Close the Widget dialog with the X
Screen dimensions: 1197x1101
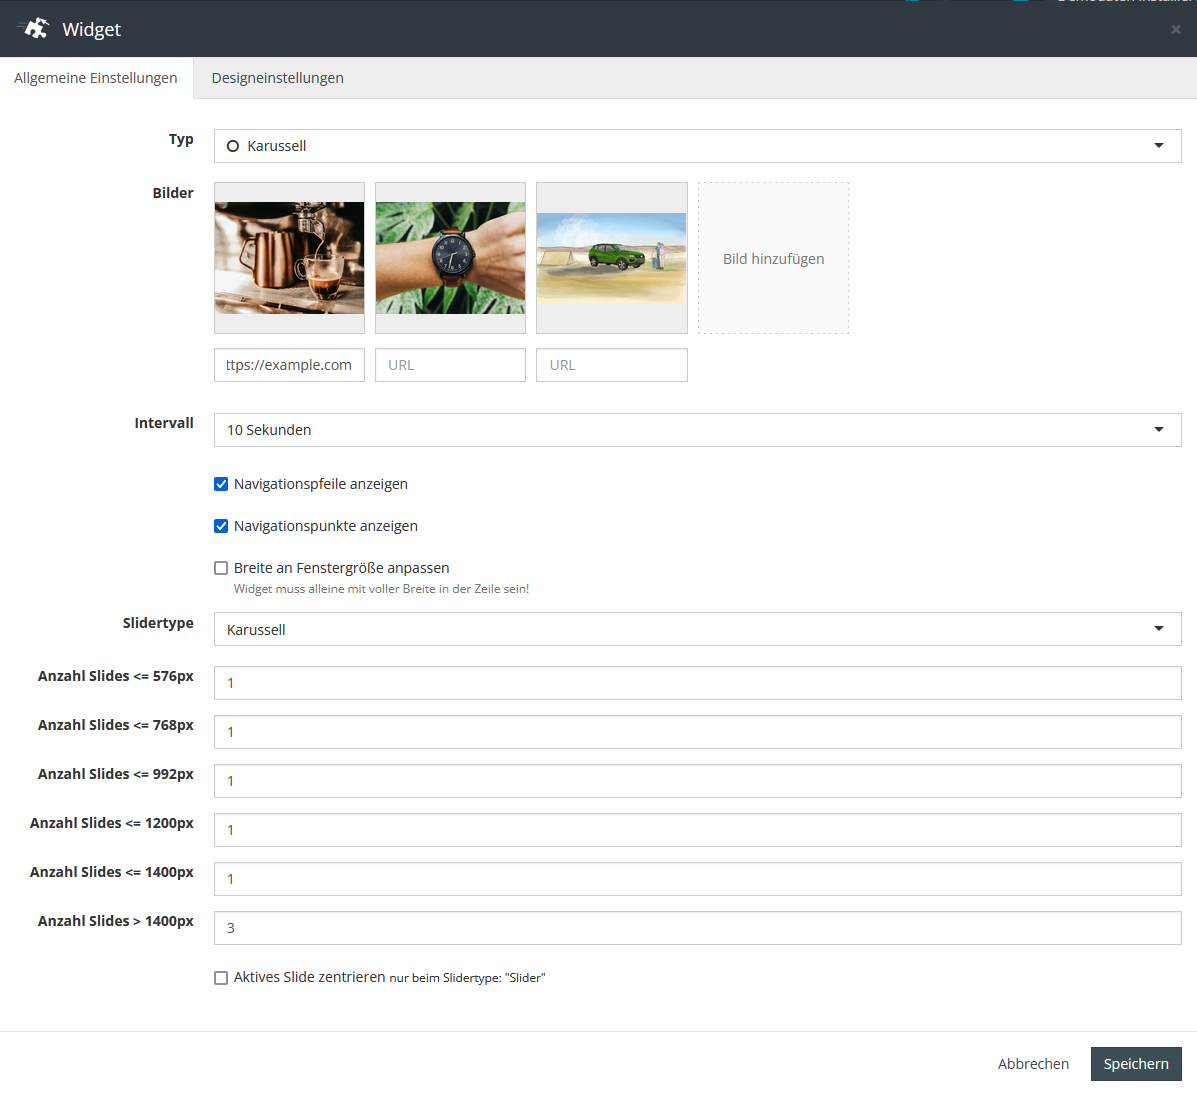[1176, 29]
